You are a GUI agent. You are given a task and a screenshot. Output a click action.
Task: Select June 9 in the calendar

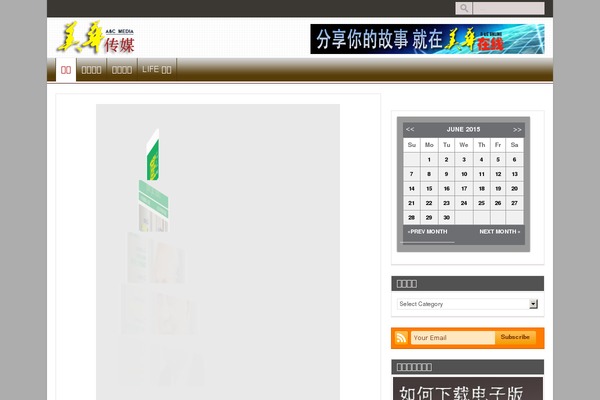[x=446, y=174]
